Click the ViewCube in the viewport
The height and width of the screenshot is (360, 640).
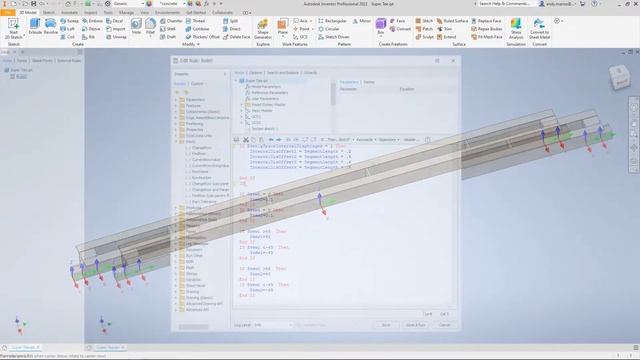pos(620,78)
